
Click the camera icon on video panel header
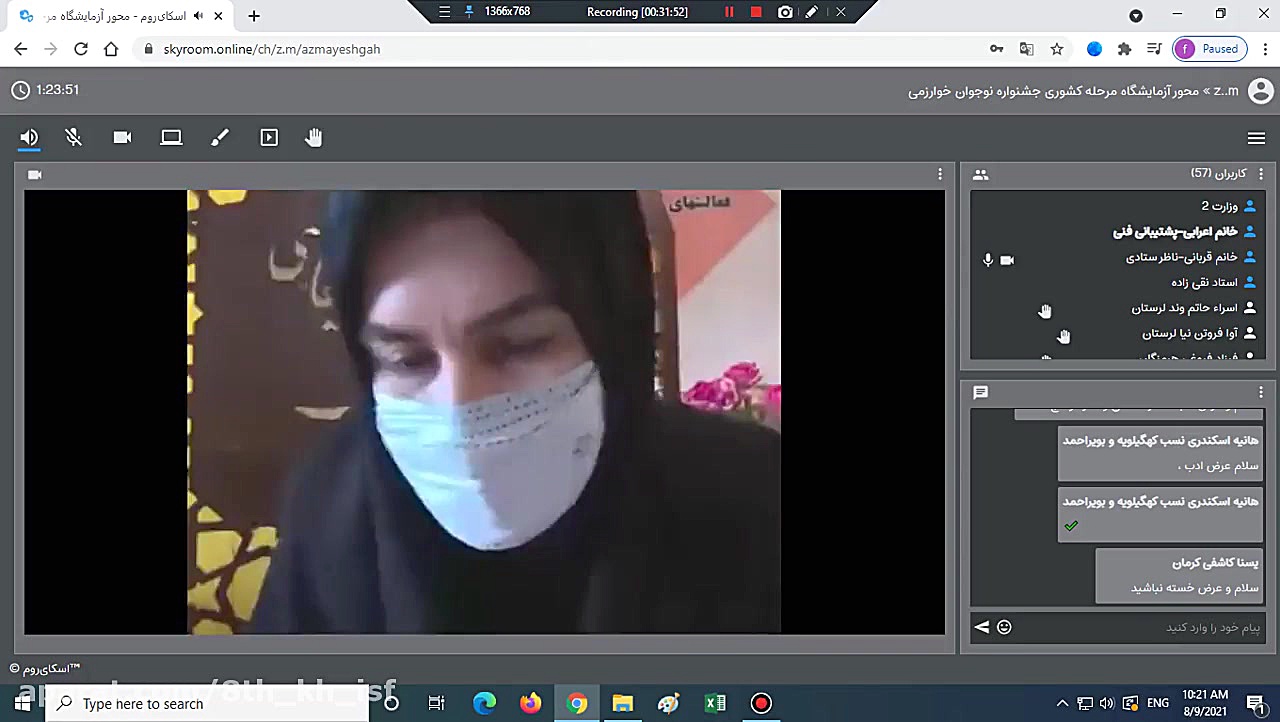point(35,175)
